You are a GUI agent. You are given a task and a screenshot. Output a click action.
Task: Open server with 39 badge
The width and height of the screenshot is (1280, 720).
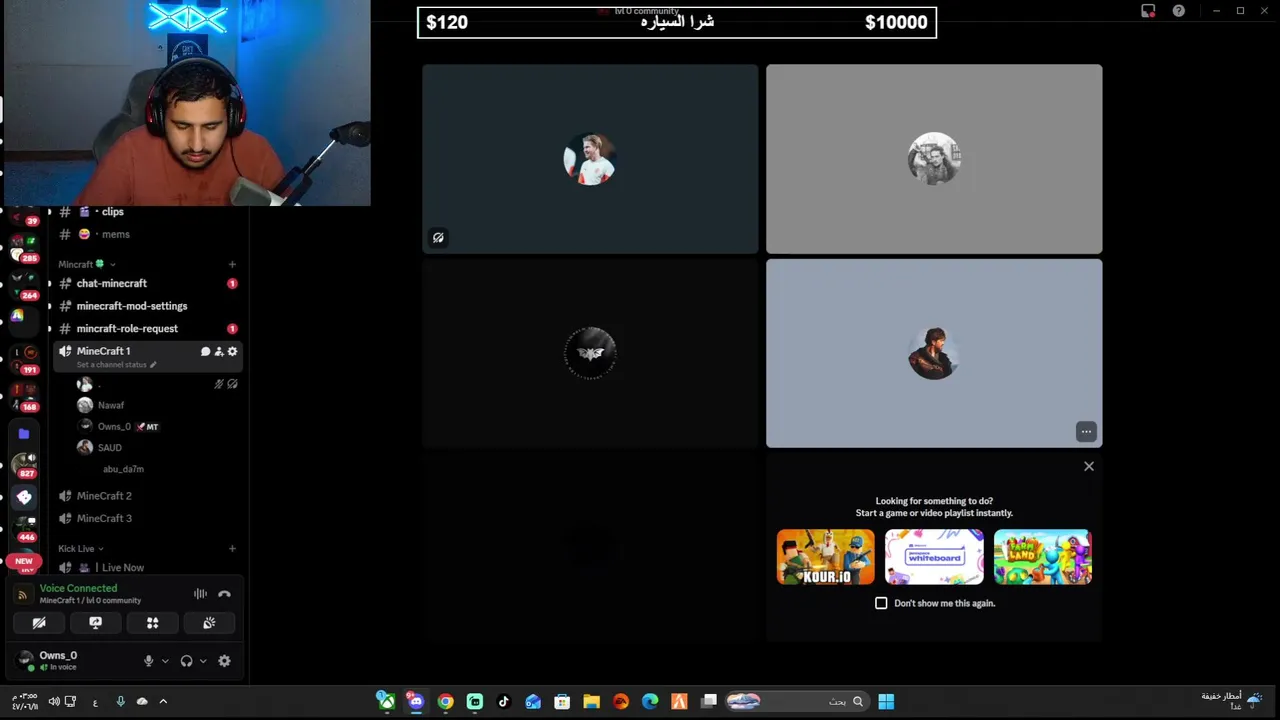click(x=23, y=216)
